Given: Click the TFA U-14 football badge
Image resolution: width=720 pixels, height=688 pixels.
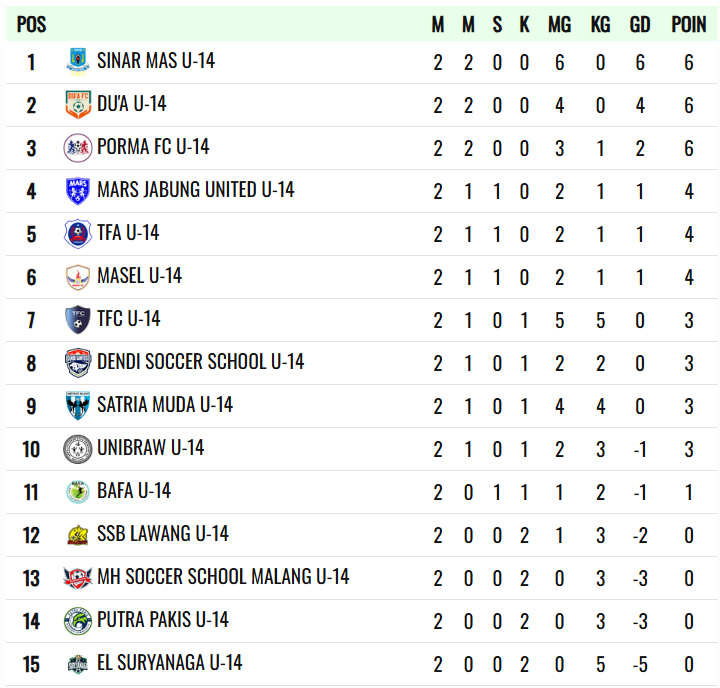Looking at the screenshot, I should click(78, 233).
